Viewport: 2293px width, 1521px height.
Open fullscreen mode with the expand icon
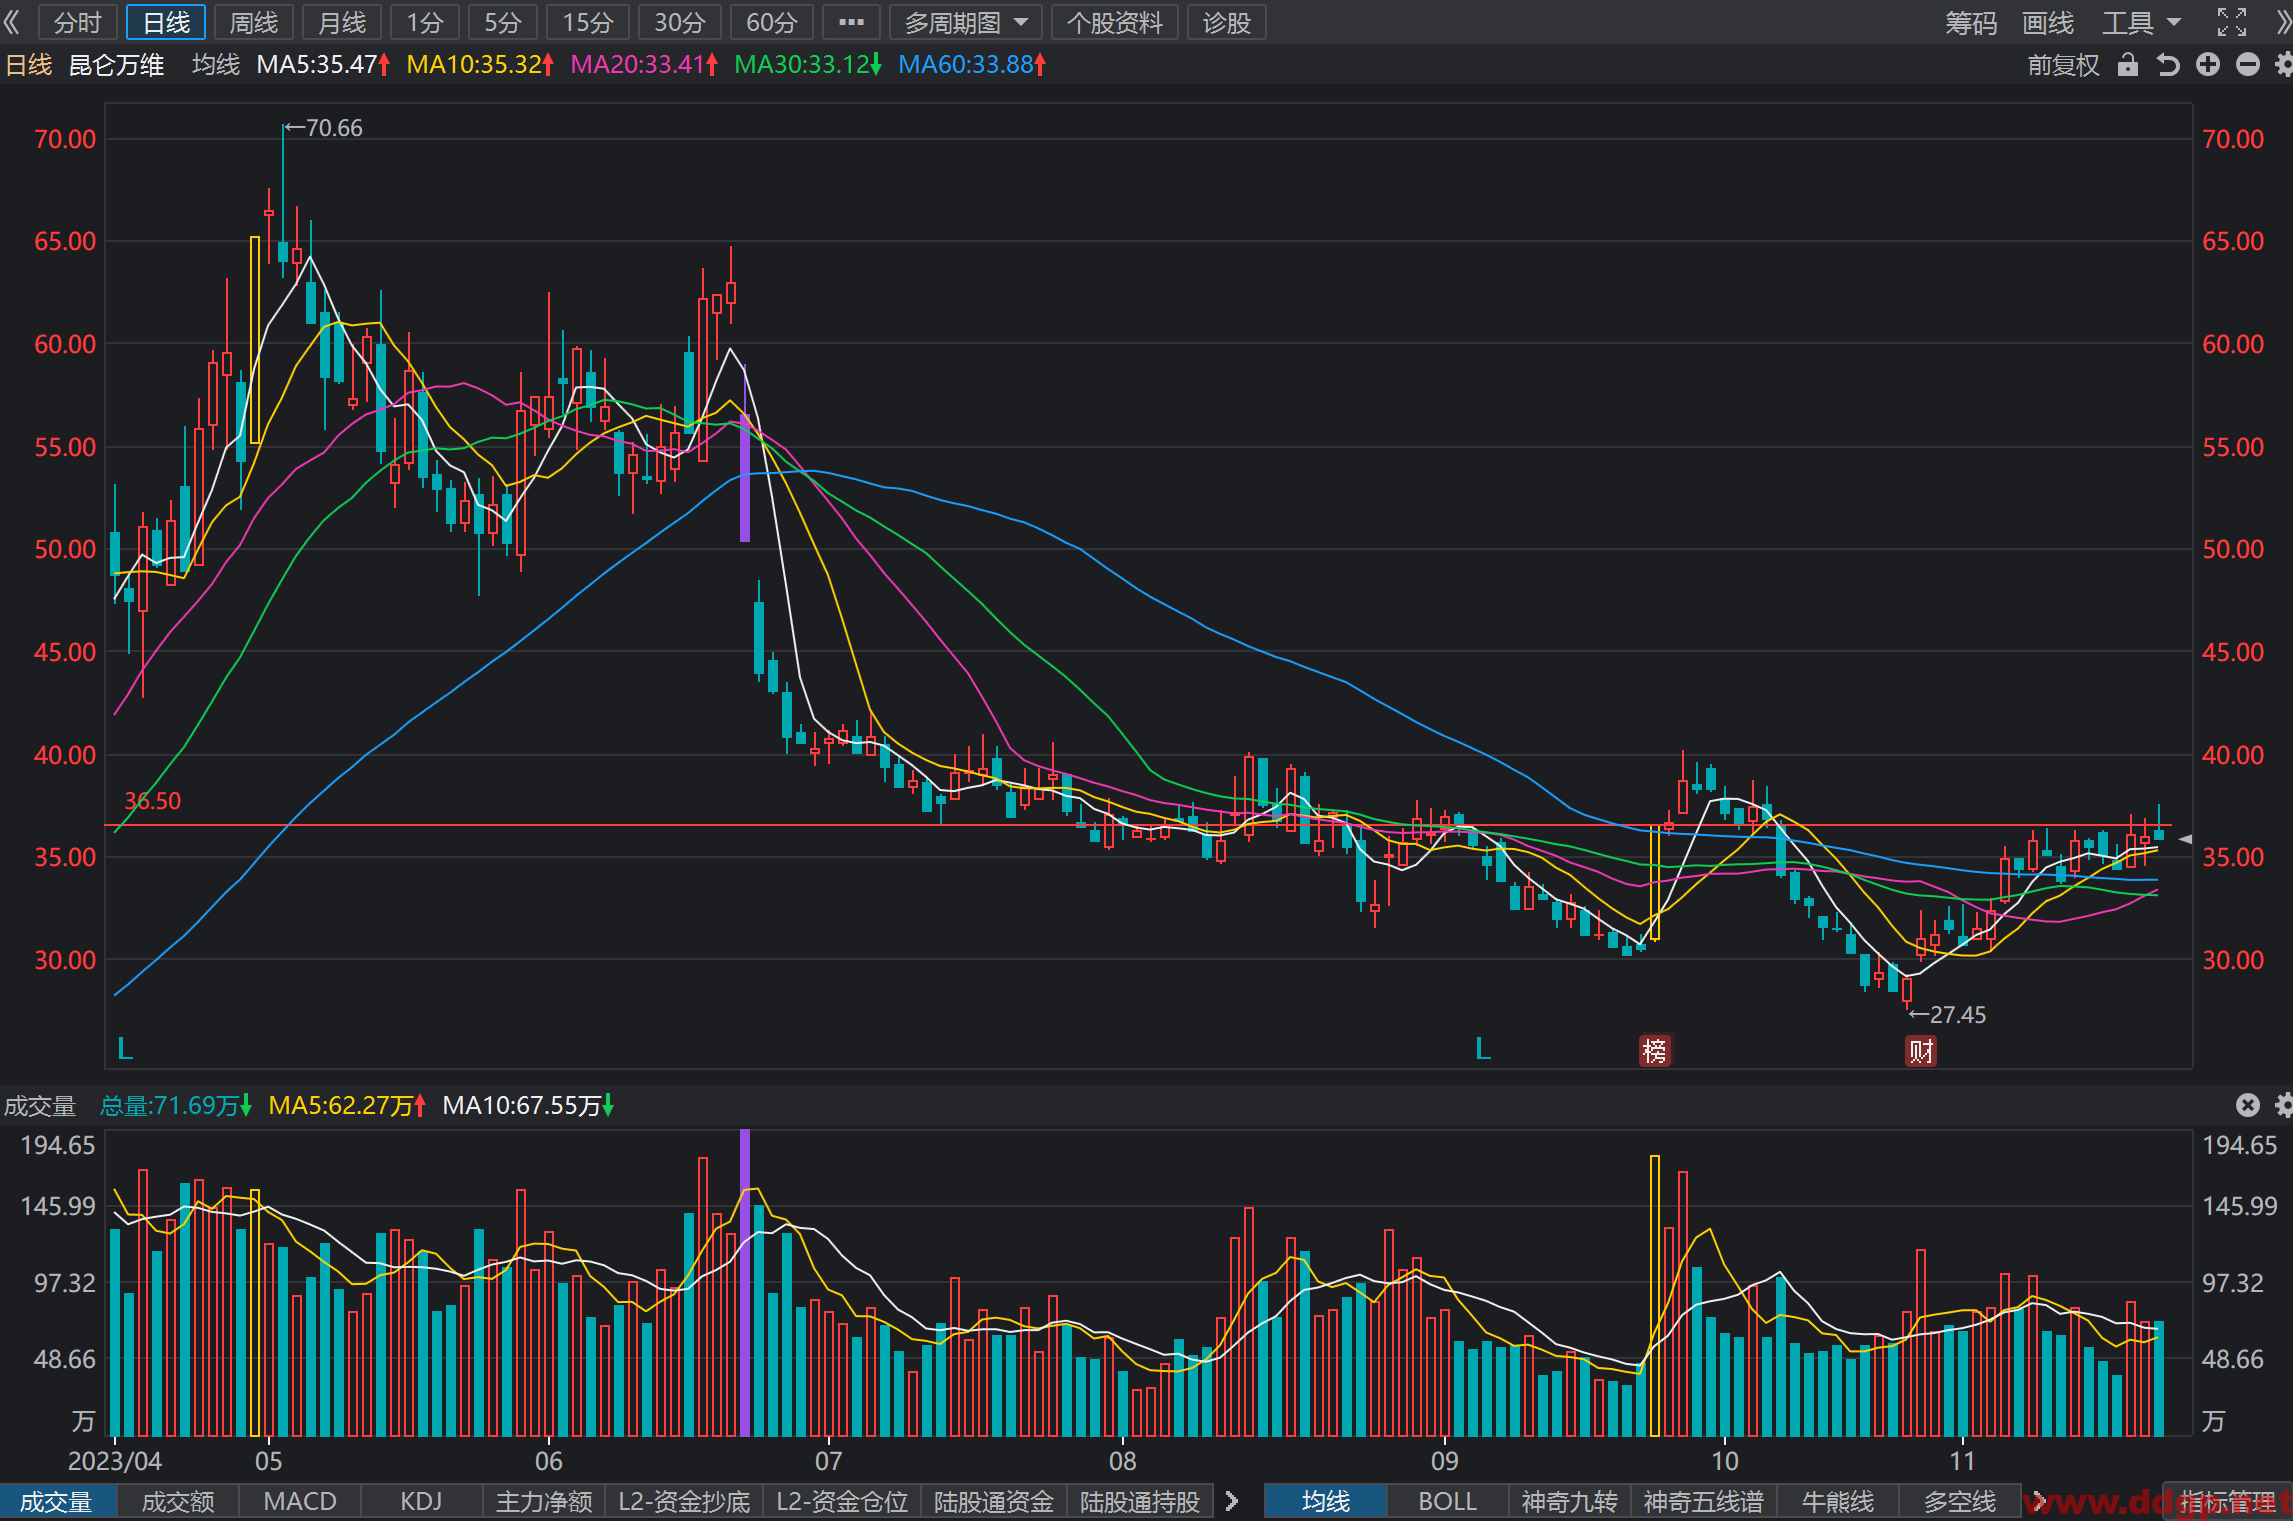2232,22
